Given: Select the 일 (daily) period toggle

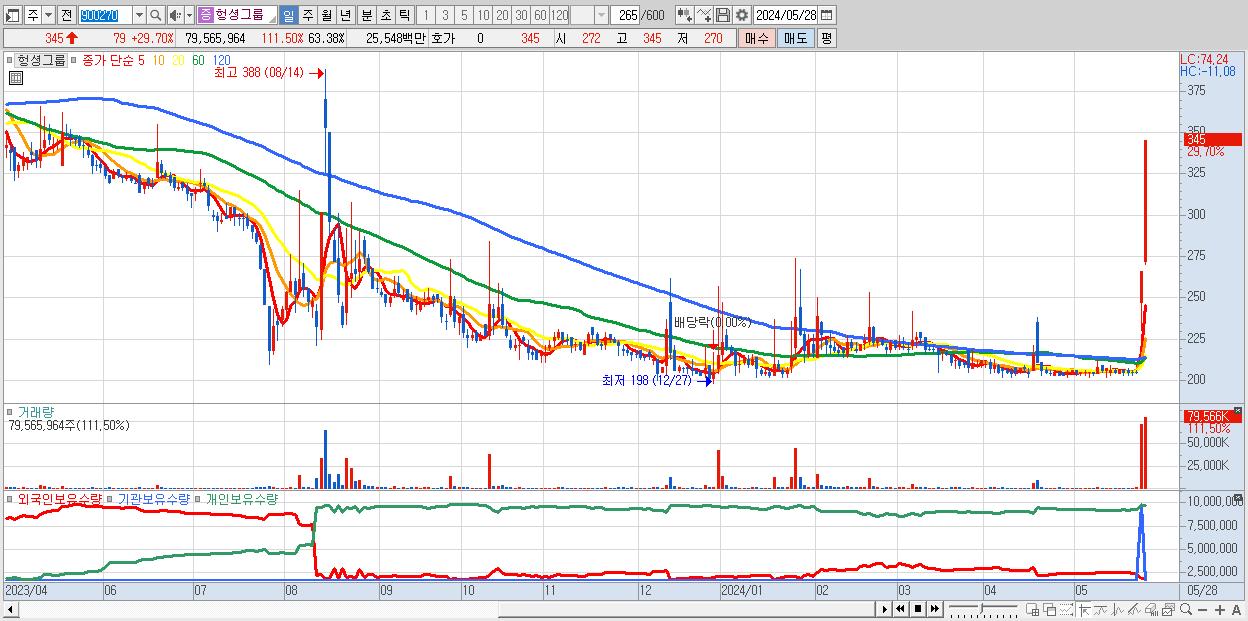Looking at the screenshot, I should tap(288, 15).
